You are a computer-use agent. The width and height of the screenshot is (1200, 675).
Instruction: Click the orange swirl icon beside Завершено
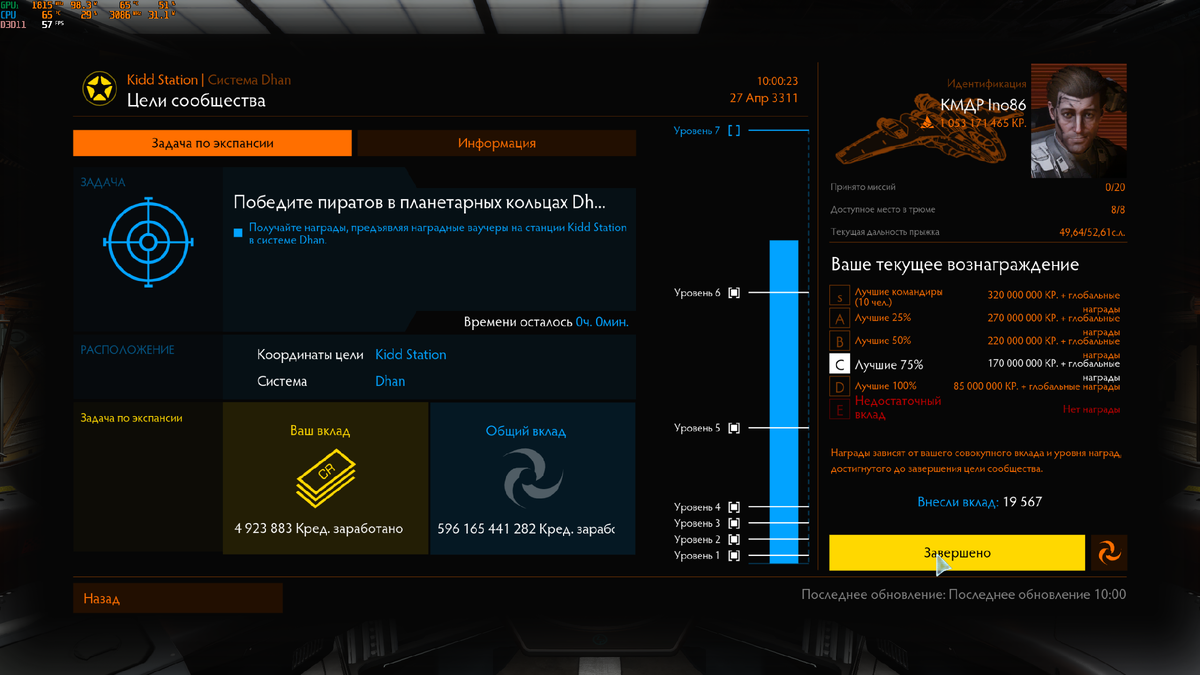[1108, 553]
